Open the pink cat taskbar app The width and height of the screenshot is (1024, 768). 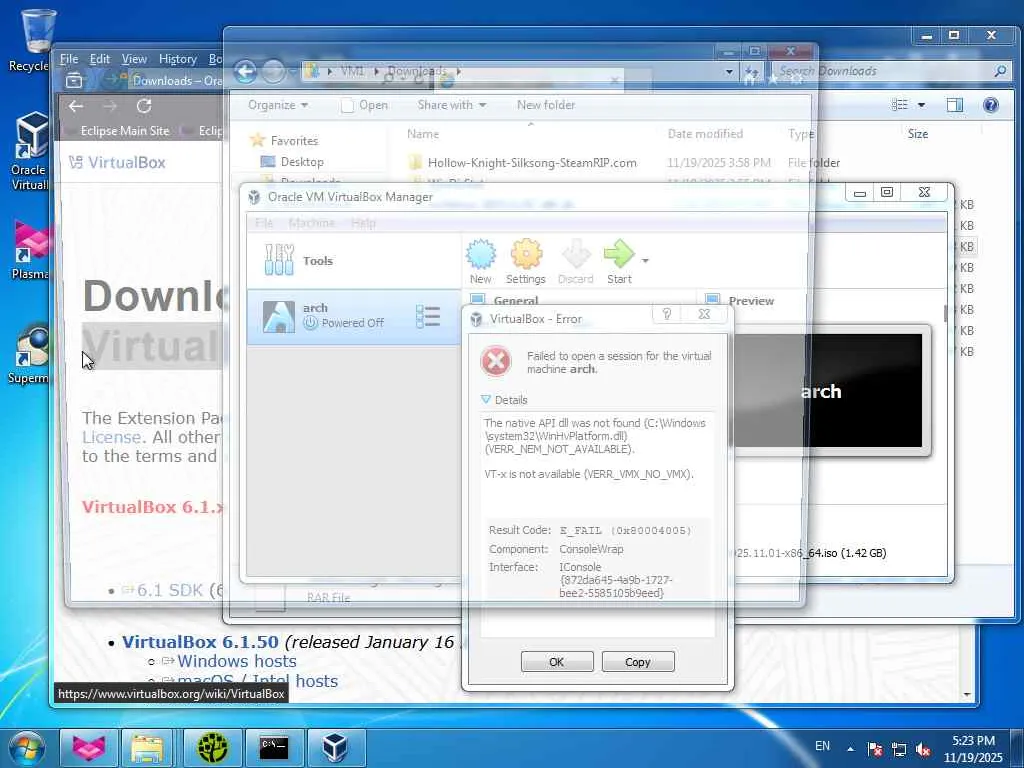pos(89,748)
